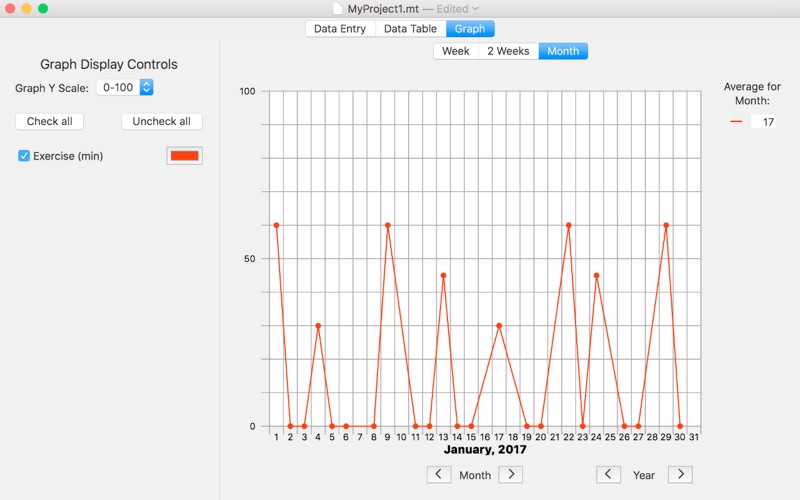Screen dimensions: 800x500
Task: Open the red Exercise color swatch
Action: (x=185, y=156)
